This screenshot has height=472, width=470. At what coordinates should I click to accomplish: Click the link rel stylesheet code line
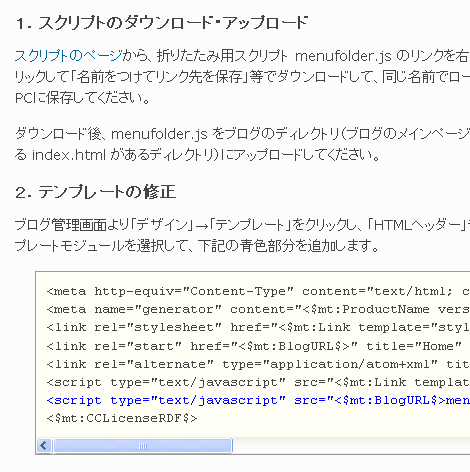(258, 327)
